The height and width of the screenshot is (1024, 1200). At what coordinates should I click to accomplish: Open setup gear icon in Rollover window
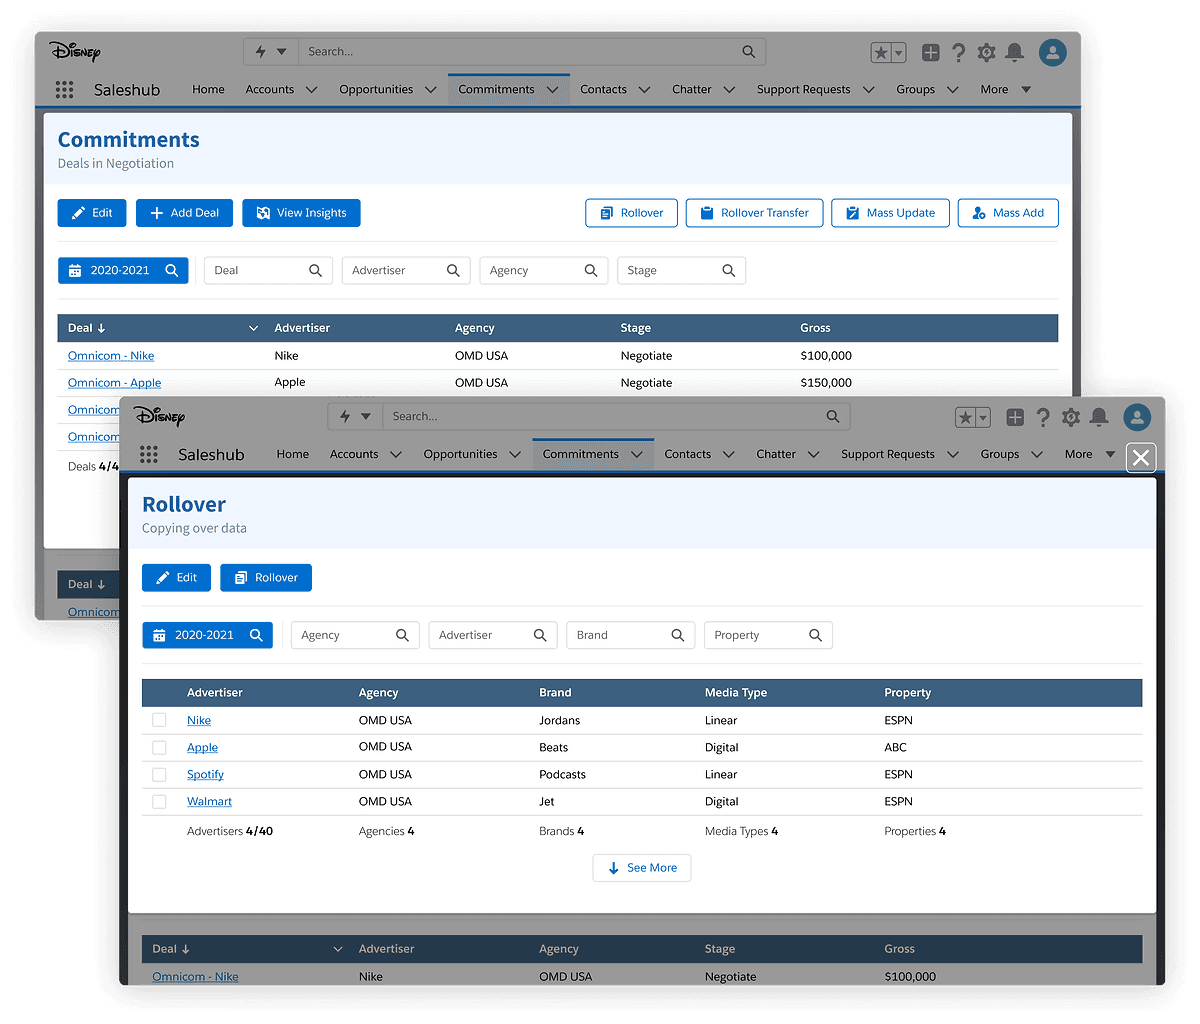tap(1071, 417)
